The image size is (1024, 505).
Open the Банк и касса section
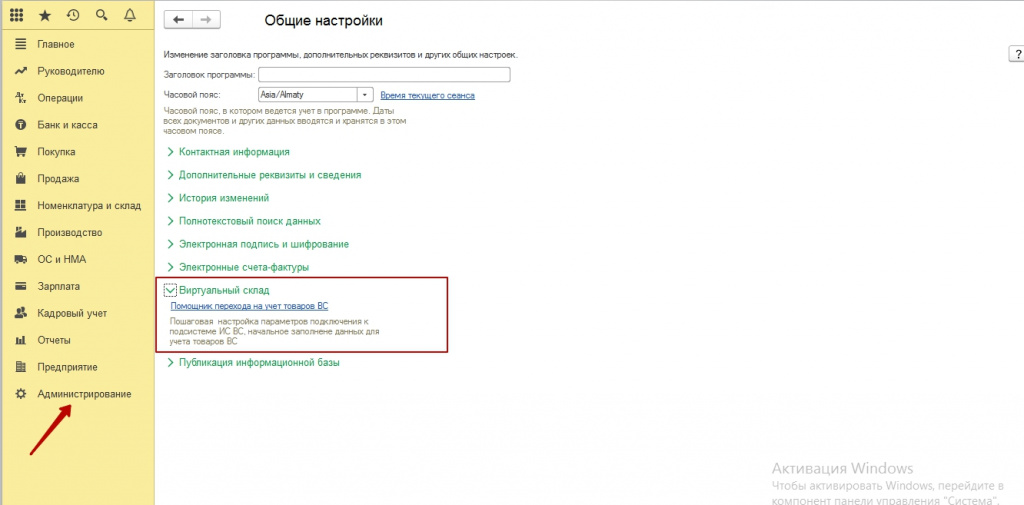(67, 125)
